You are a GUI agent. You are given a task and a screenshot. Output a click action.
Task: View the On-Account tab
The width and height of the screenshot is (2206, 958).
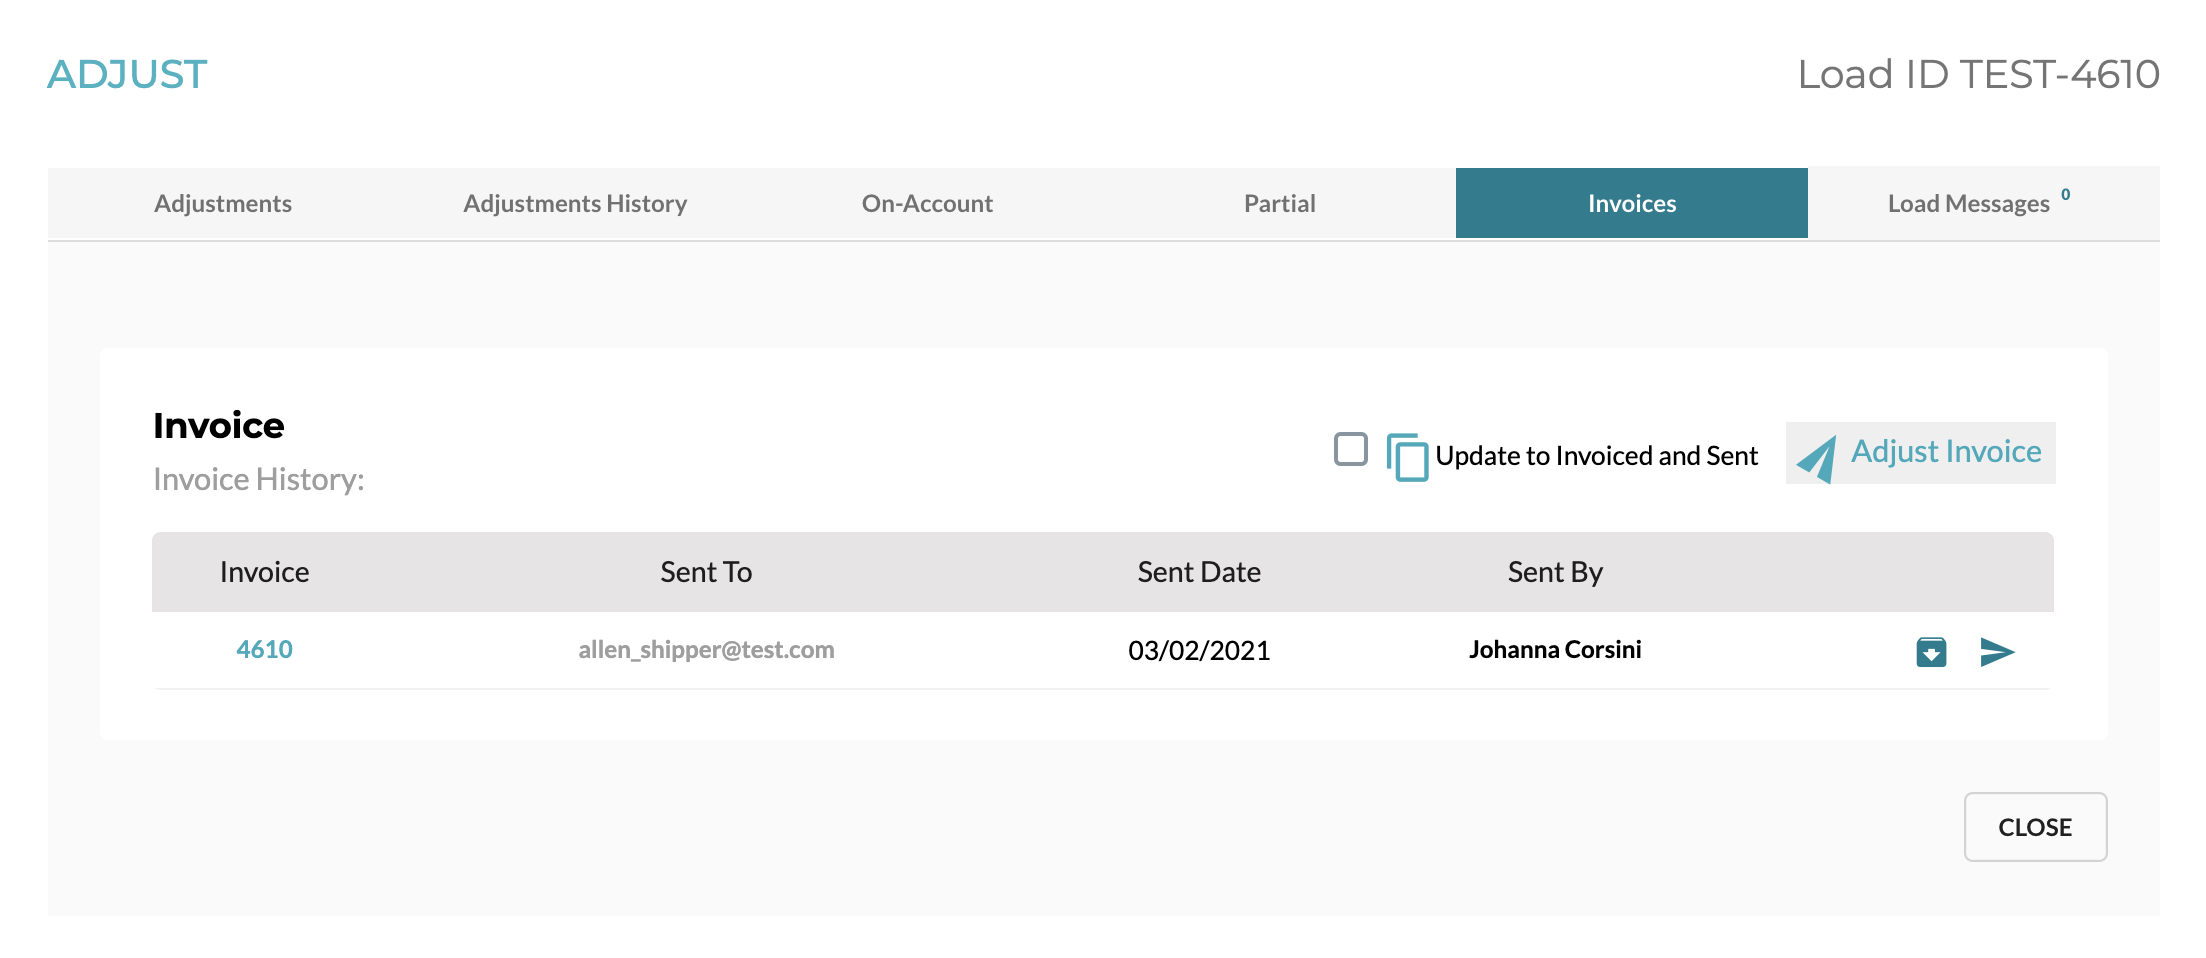(x=927, y=203)
